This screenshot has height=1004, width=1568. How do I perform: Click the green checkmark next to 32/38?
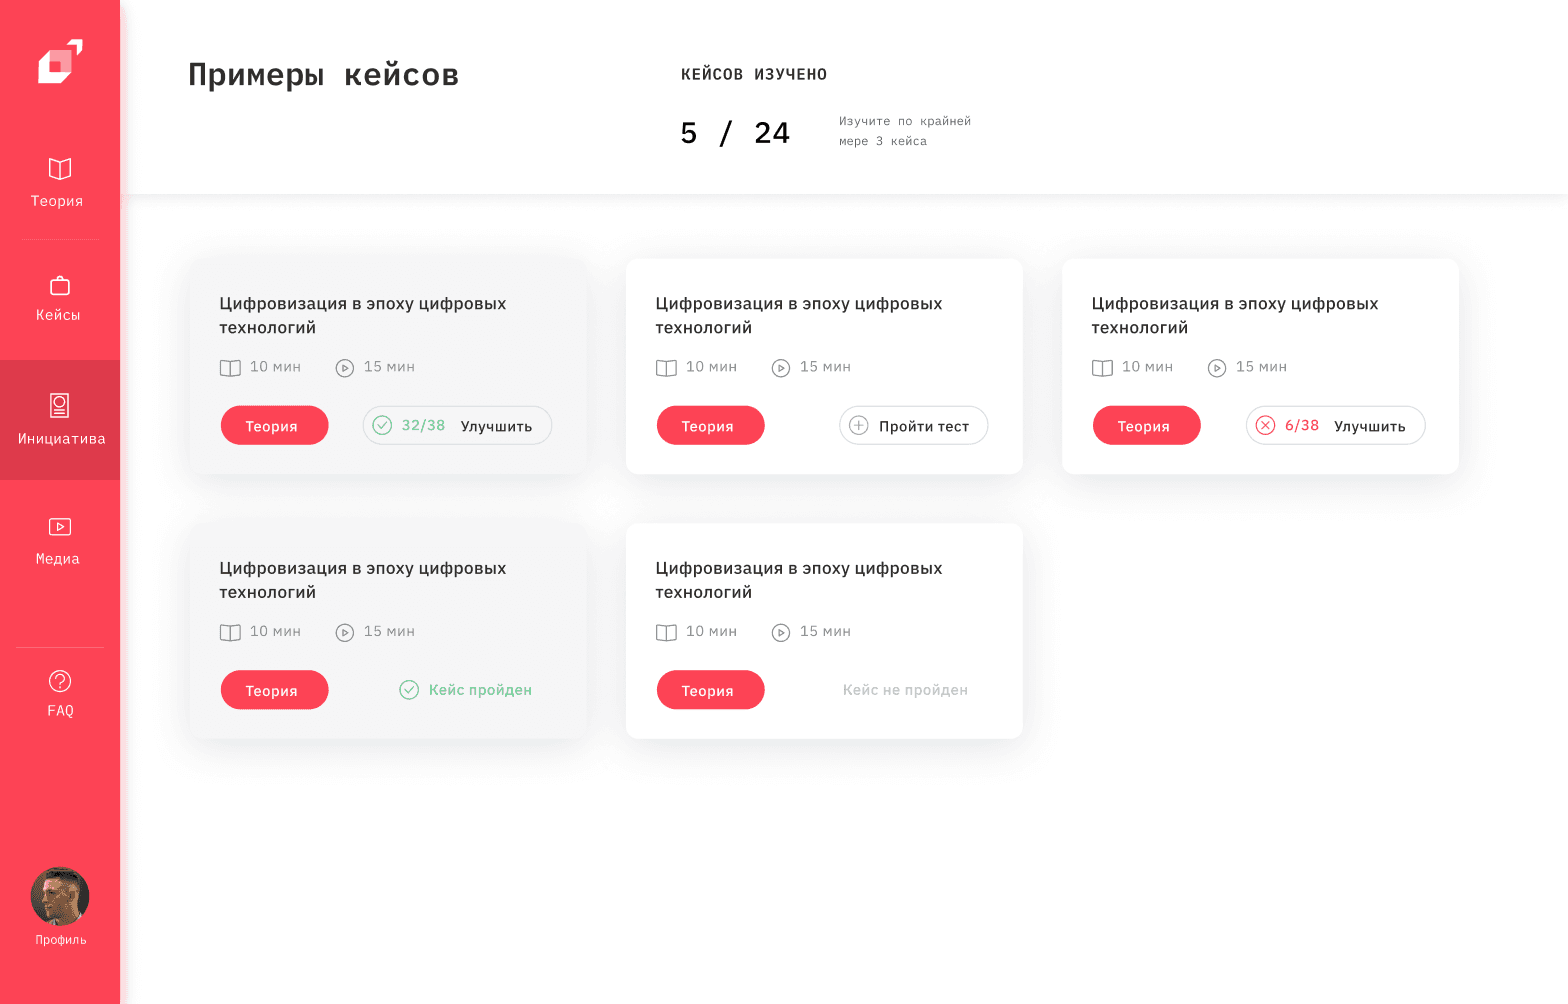[382, 426]
